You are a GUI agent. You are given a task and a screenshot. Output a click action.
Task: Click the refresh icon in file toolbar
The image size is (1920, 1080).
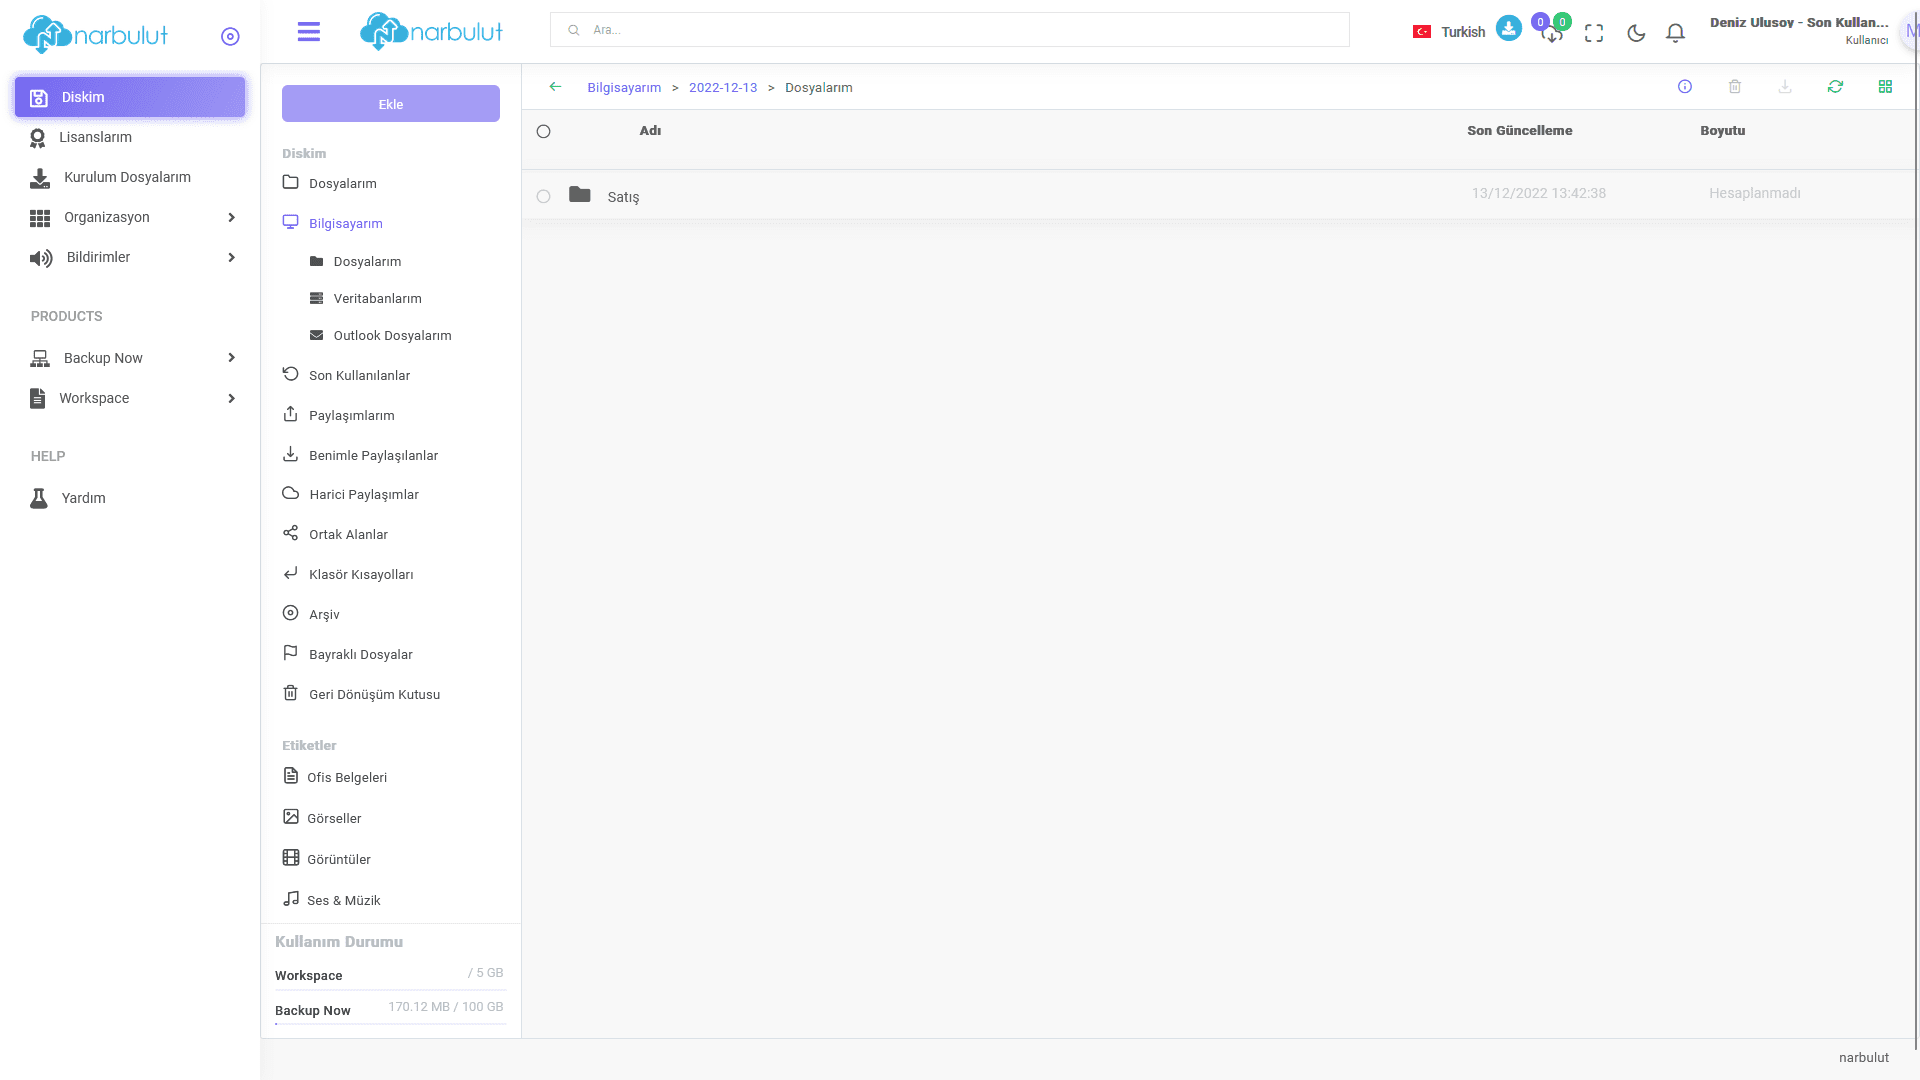point(1835,87)
